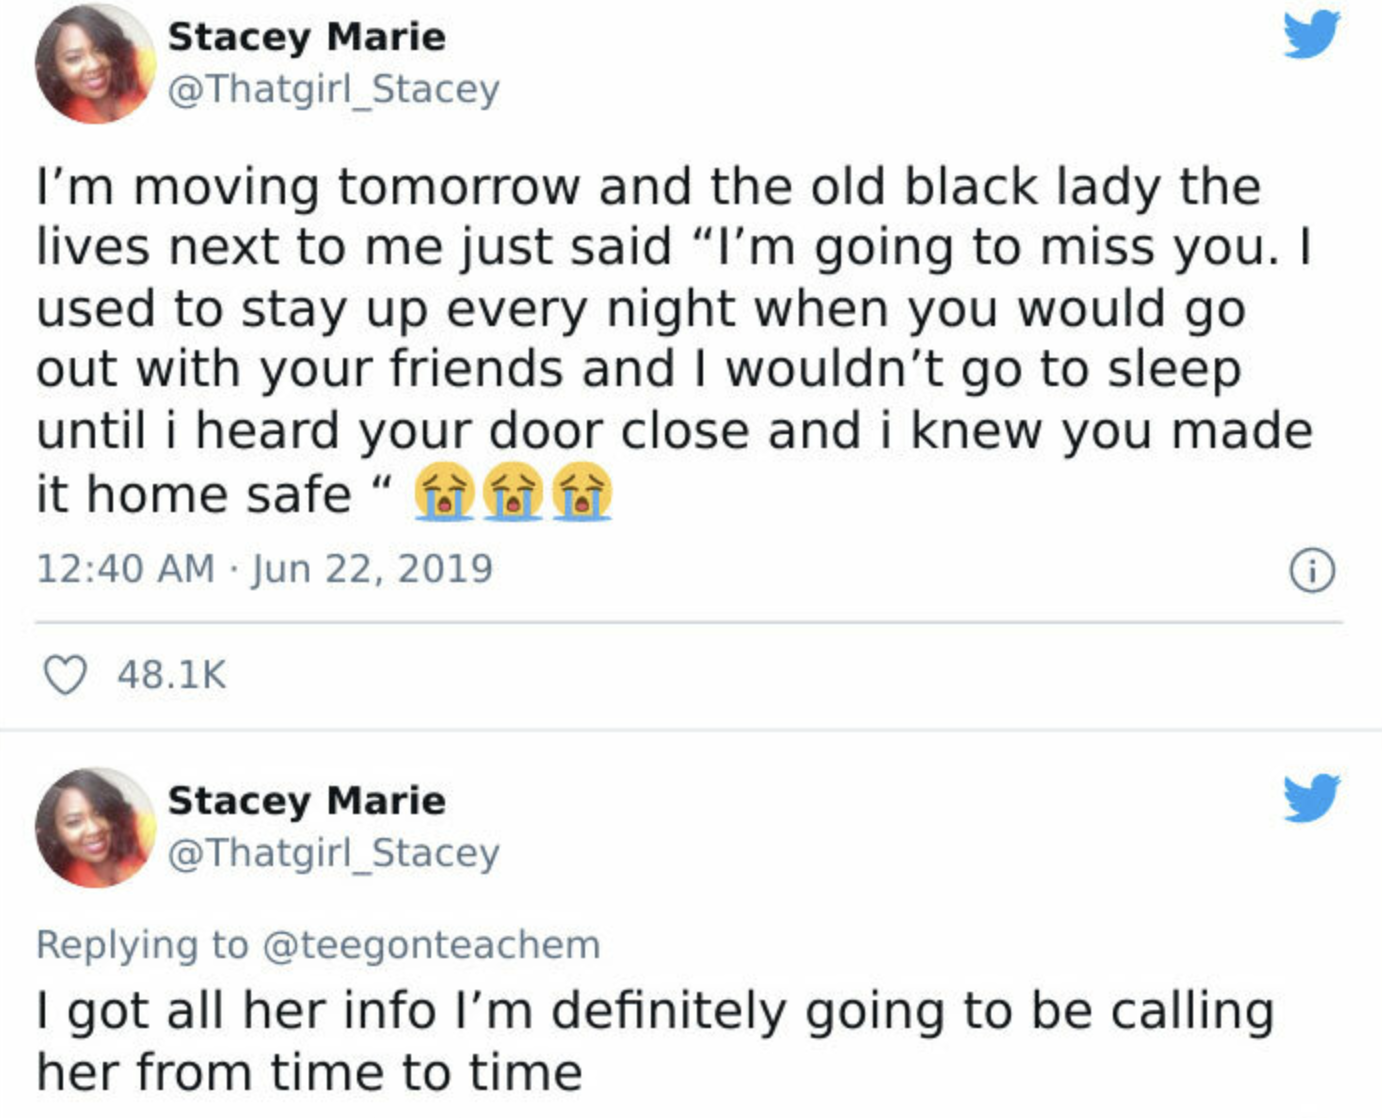Open Stacey Marie's avatar on the reply tweet
This screenshot has width=1382, height=1118.
coord(94,828)
